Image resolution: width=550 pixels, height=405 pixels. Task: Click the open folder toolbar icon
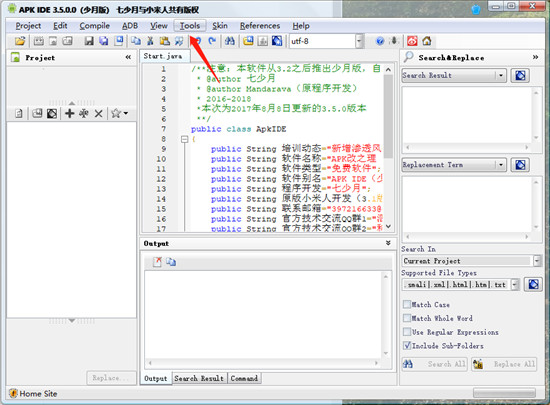(x=20, y=41)
